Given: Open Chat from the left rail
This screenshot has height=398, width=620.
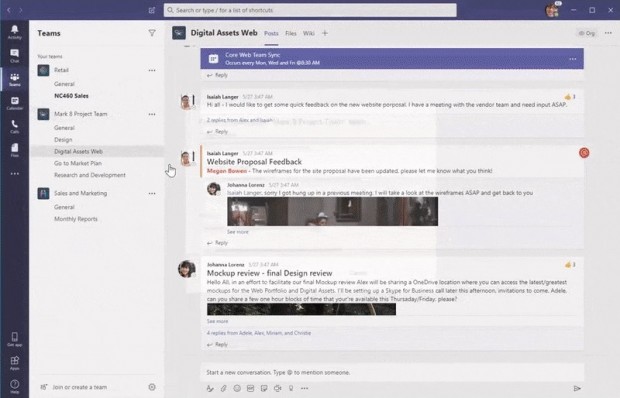Looking at the screenshot, I should [x=15, y=56].
